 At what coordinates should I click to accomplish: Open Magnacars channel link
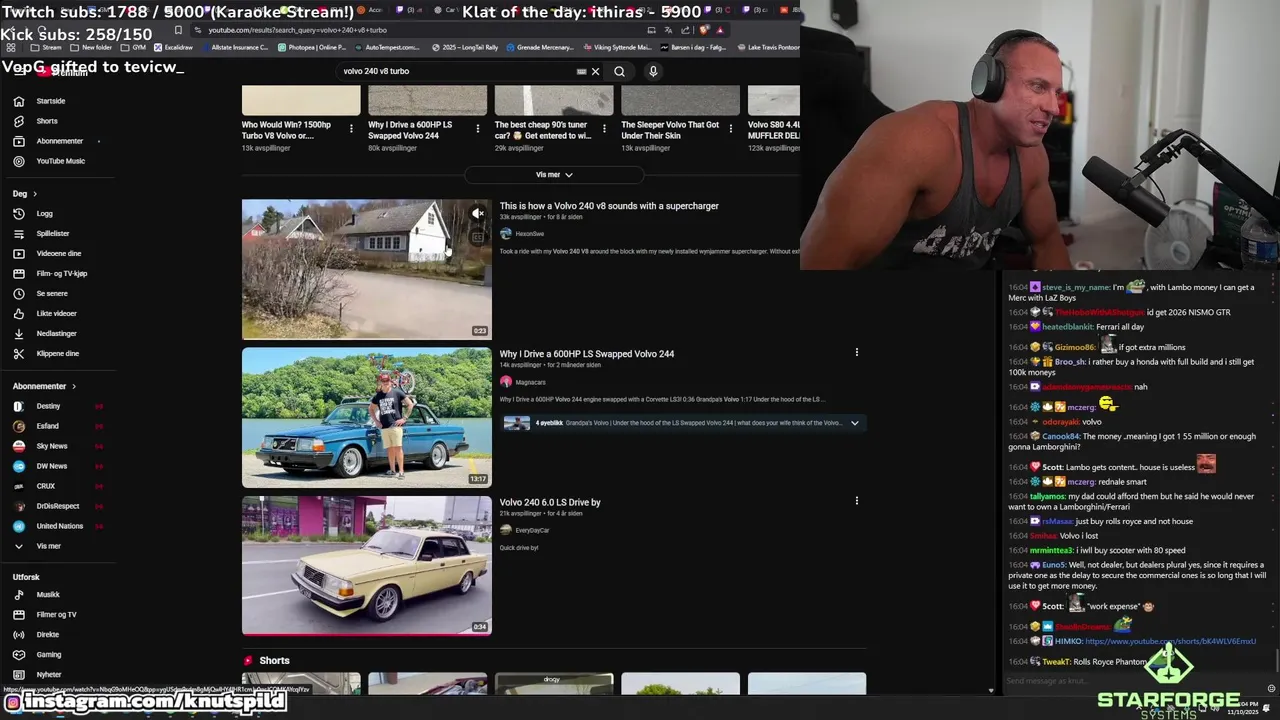(x=530, y=382)
